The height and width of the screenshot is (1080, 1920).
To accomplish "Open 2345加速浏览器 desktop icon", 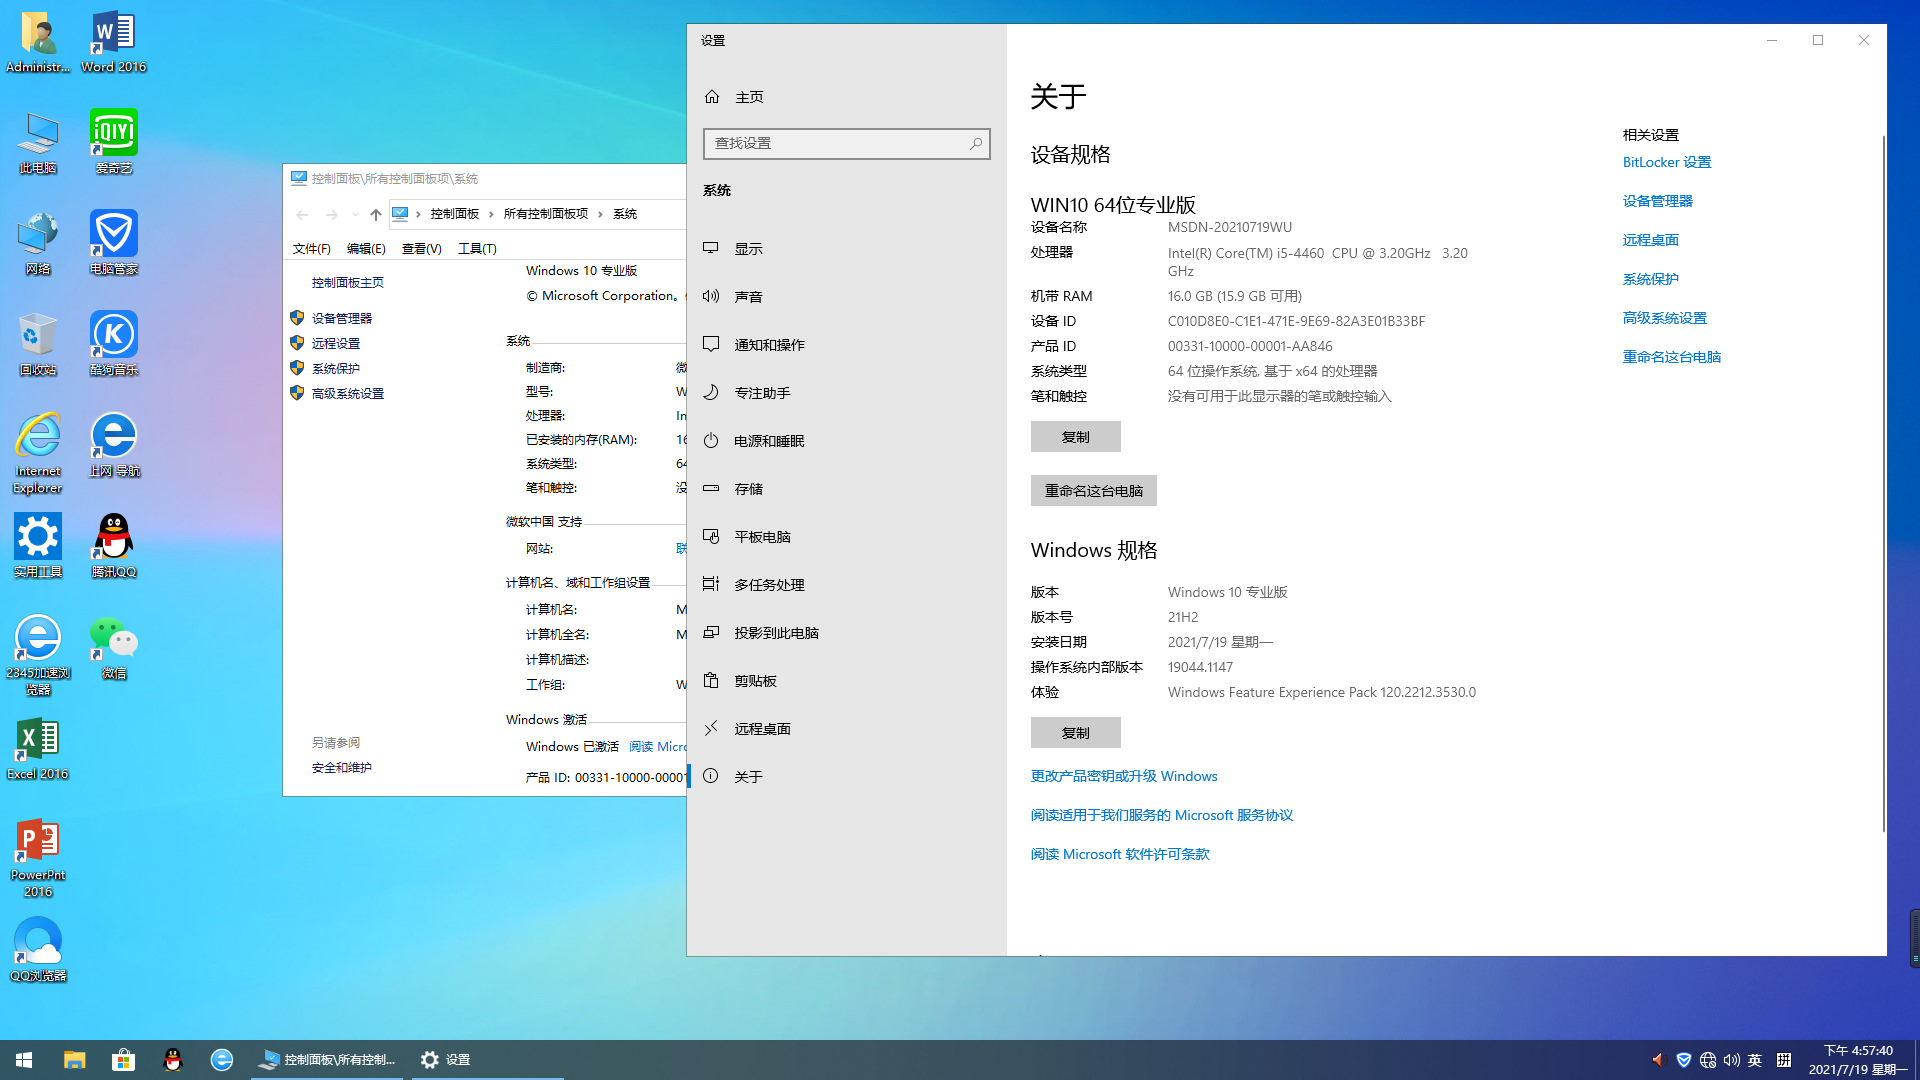I will pyautogui.click(x=38, y=655).
